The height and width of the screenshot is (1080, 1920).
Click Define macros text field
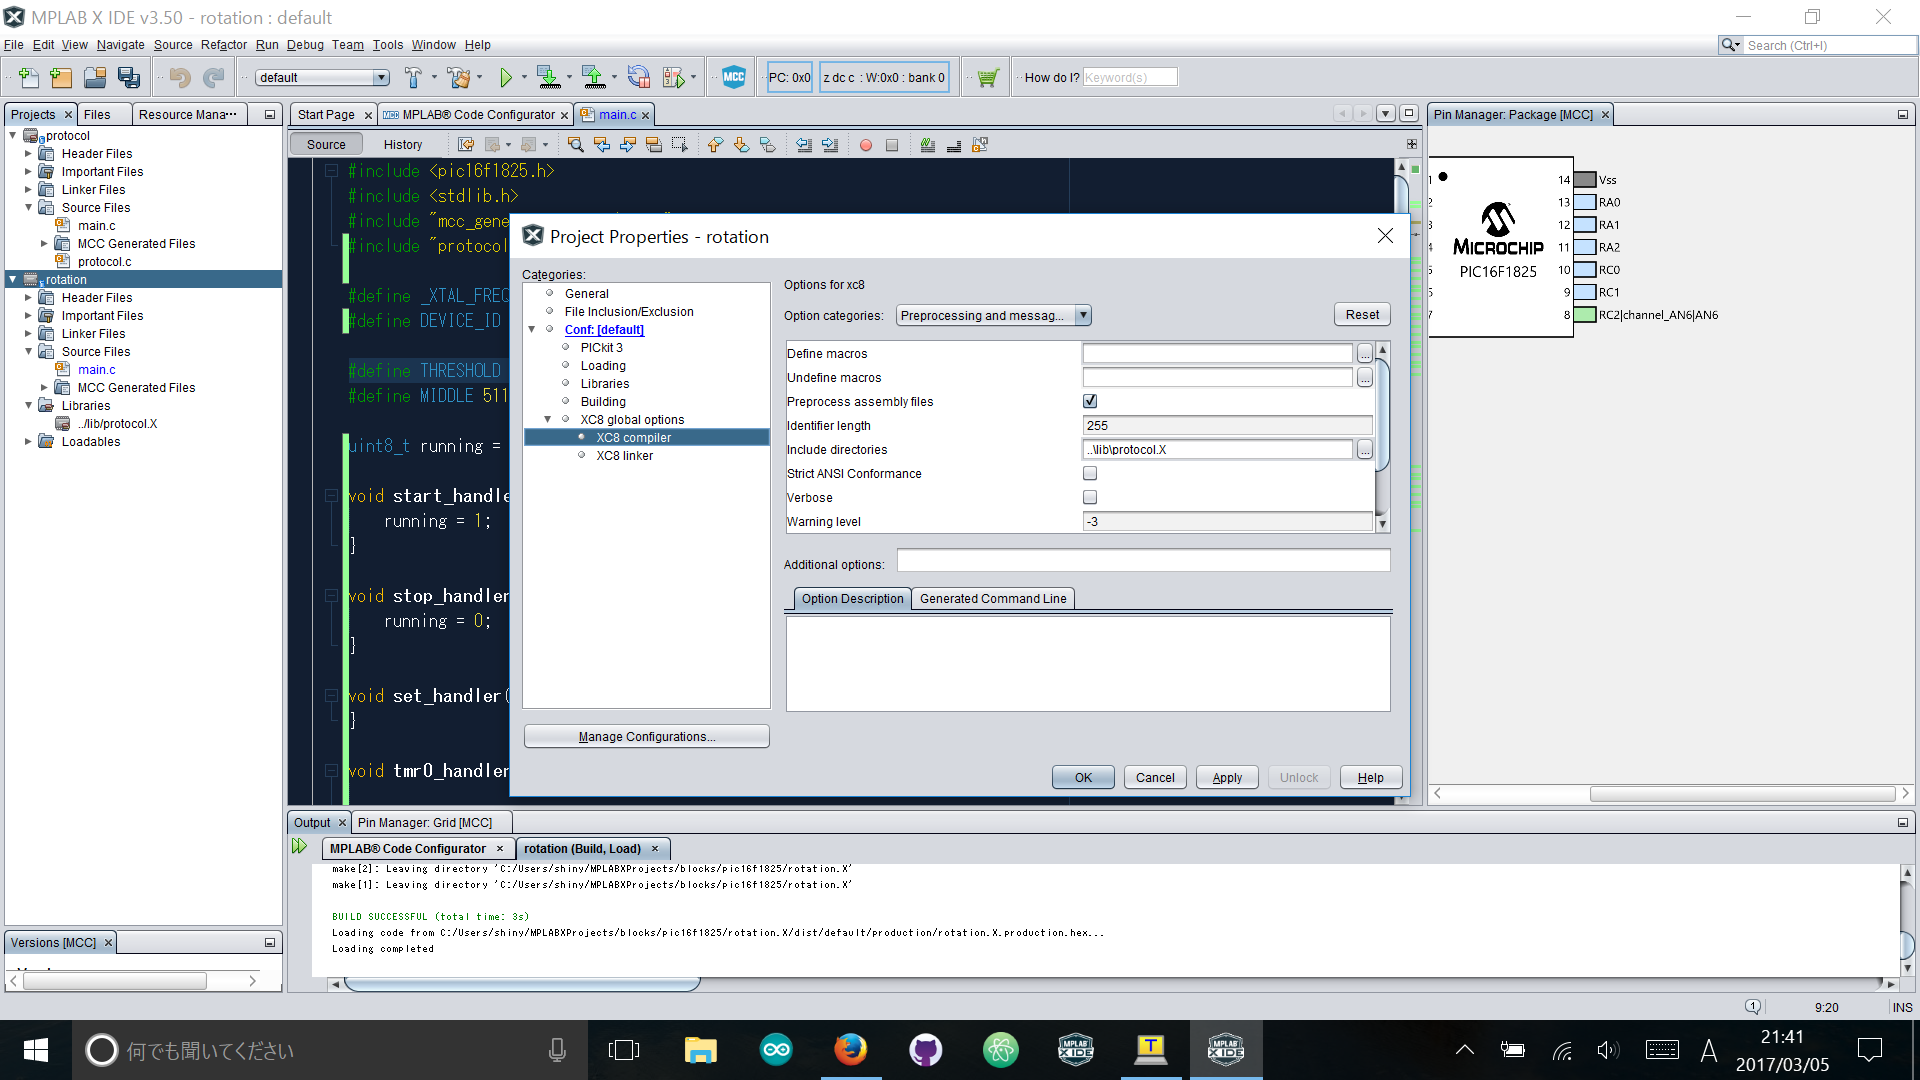1217,353
